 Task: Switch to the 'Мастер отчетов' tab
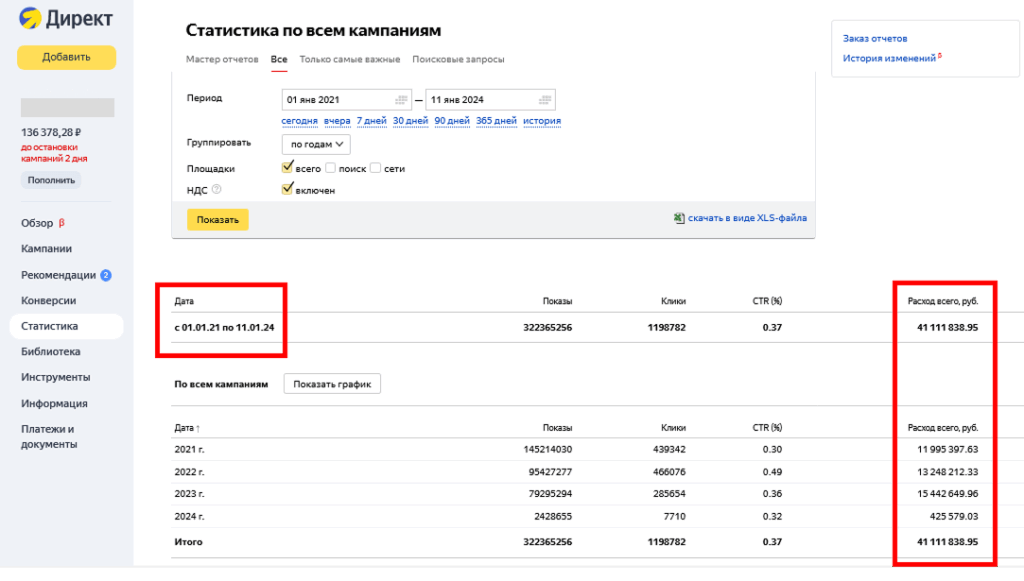pos(222,59)
